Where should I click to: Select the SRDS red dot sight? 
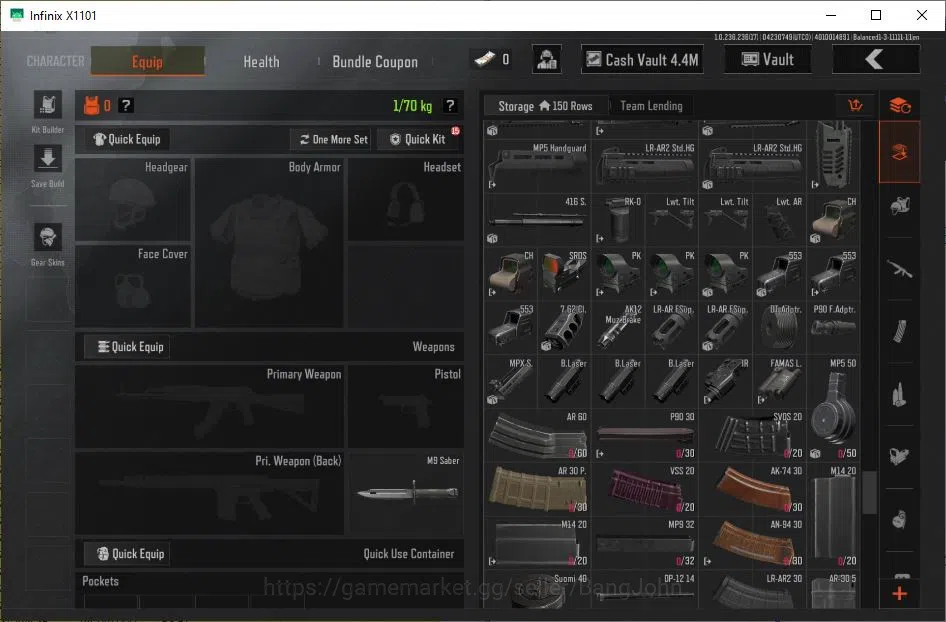[564, 273]
